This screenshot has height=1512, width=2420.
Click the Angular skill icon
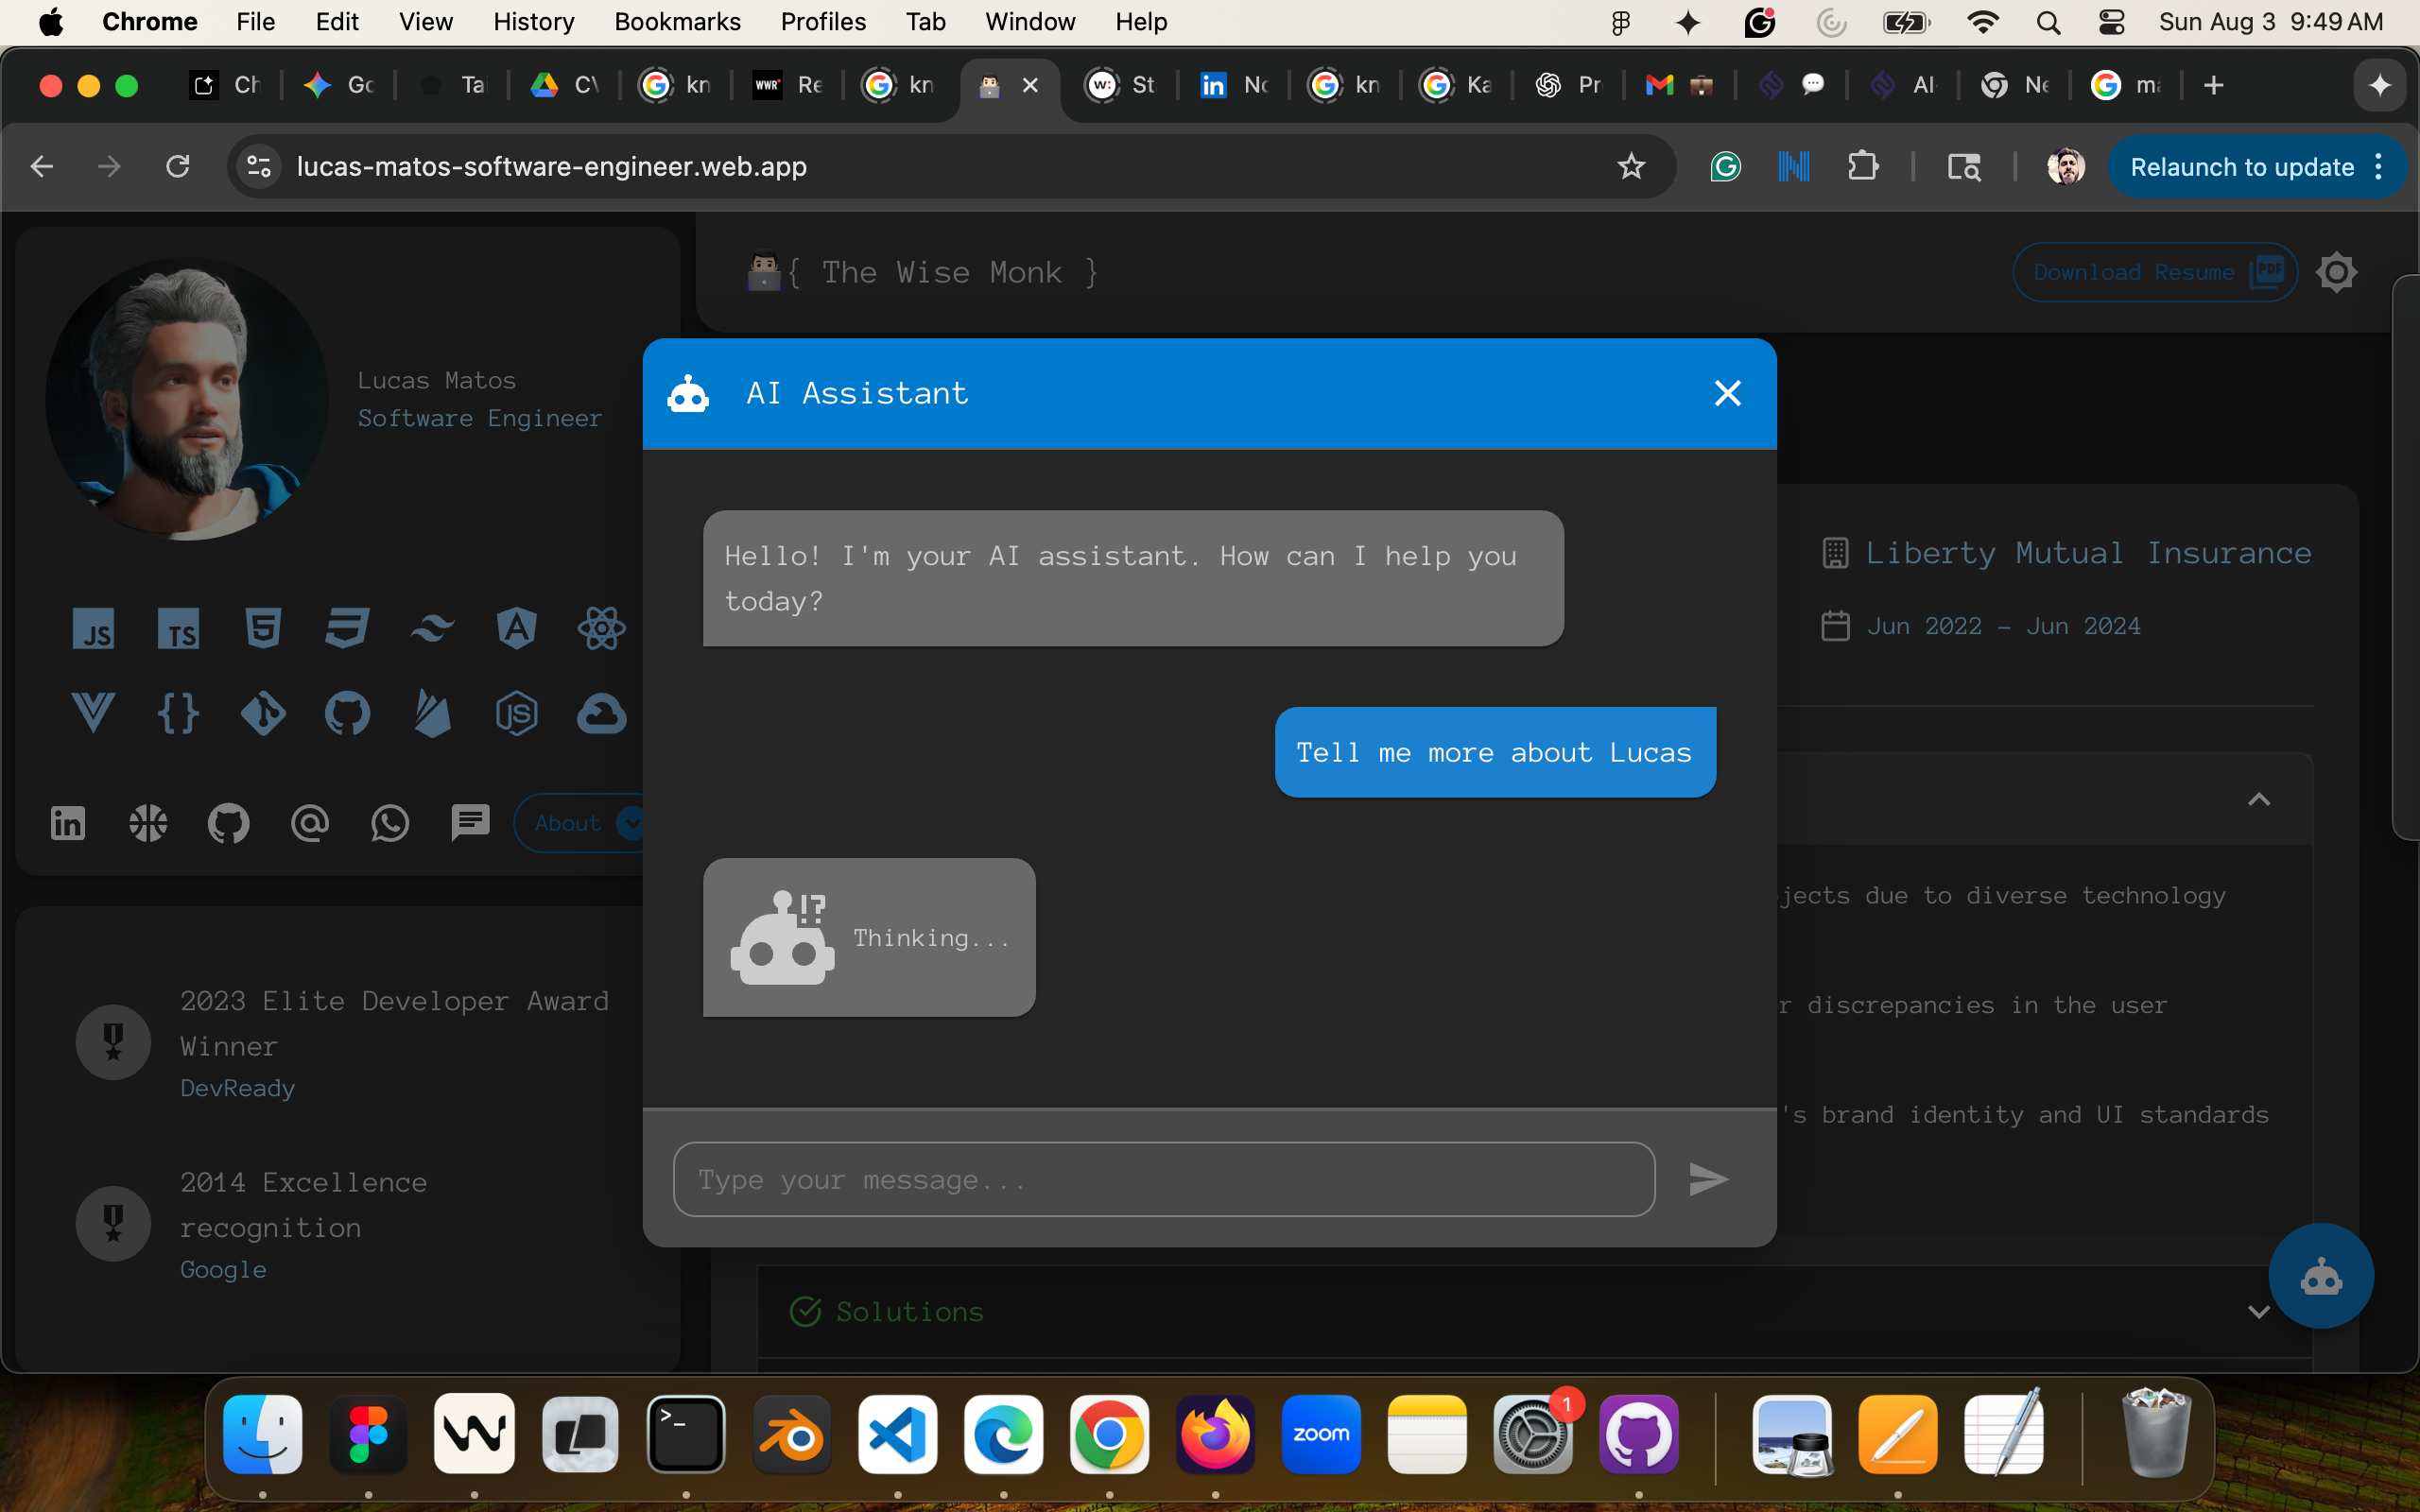516,629
